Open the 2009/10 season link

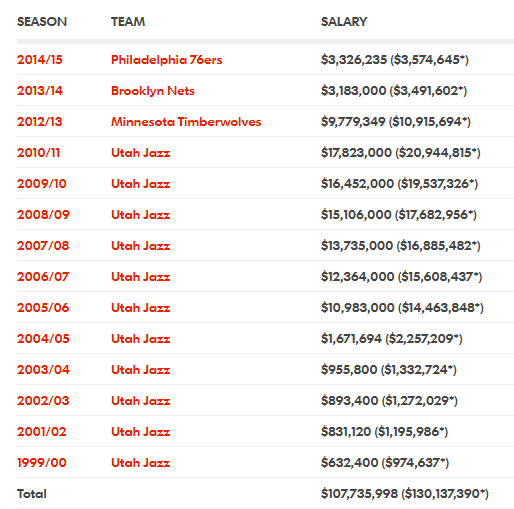click(x=42, y=184)
